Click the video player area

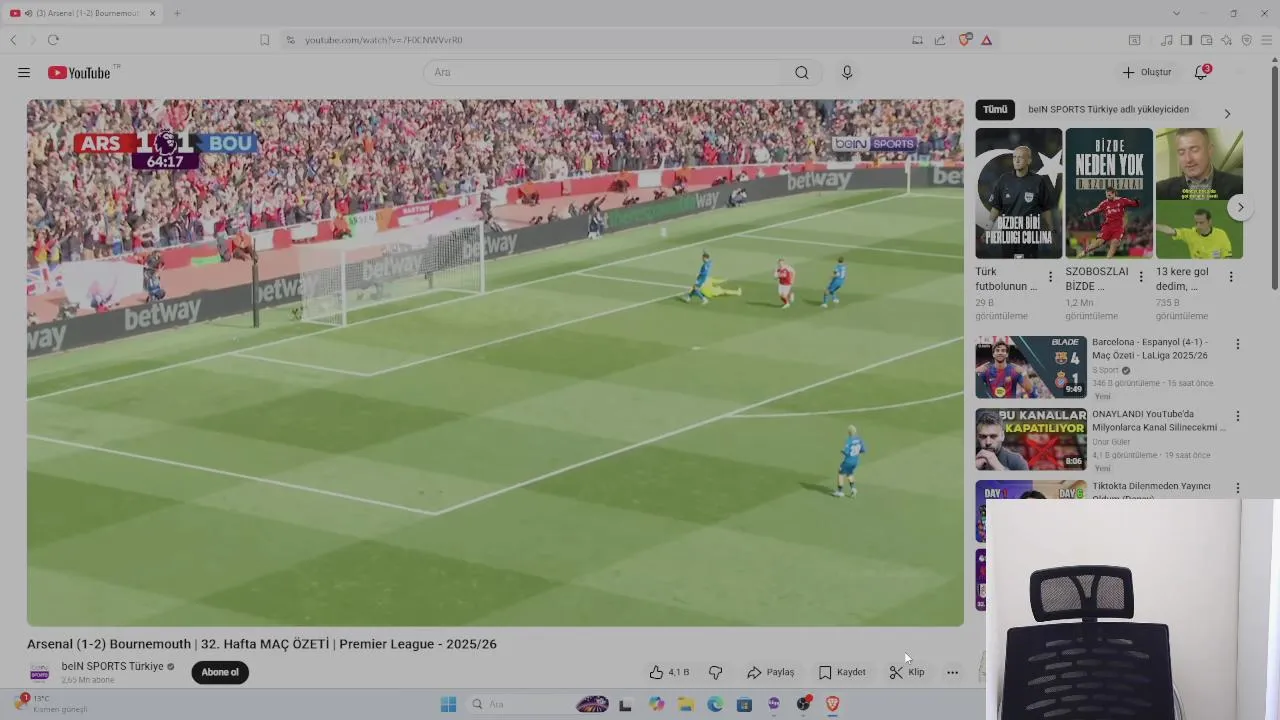pyautogui.click(x=495, y=363)
